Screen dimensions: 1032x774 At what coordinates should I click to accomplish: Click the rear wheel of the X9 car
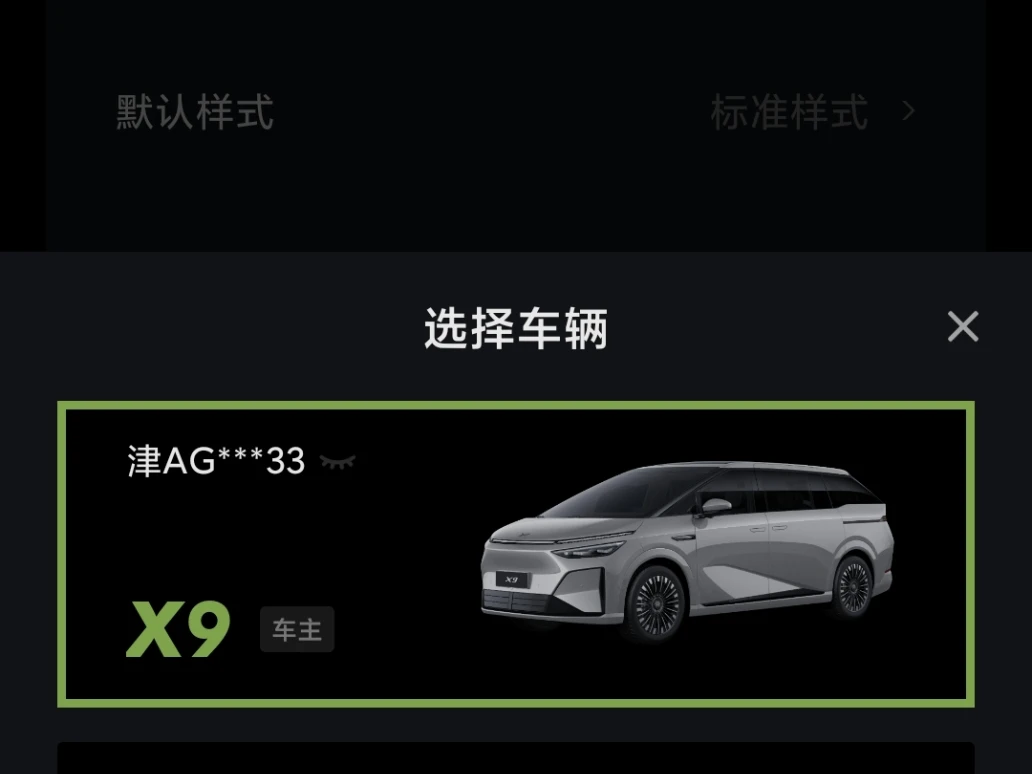click(853, 586)
